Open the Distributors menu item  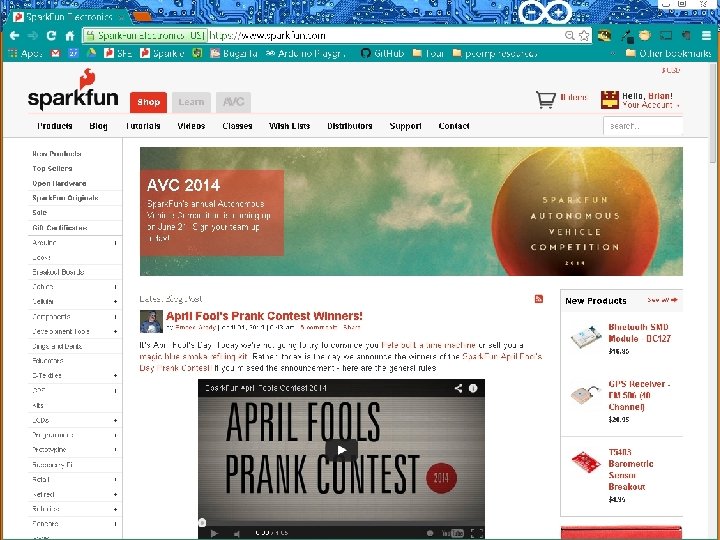point(349,126)
